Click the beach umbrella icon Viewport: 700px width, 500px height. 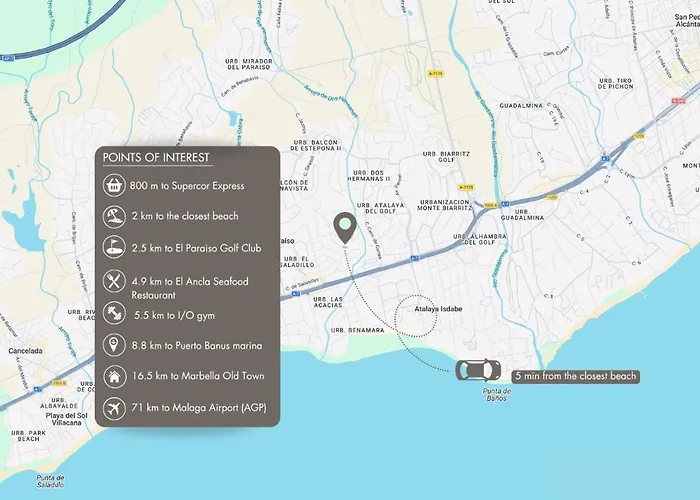click(x=114, y=216)
